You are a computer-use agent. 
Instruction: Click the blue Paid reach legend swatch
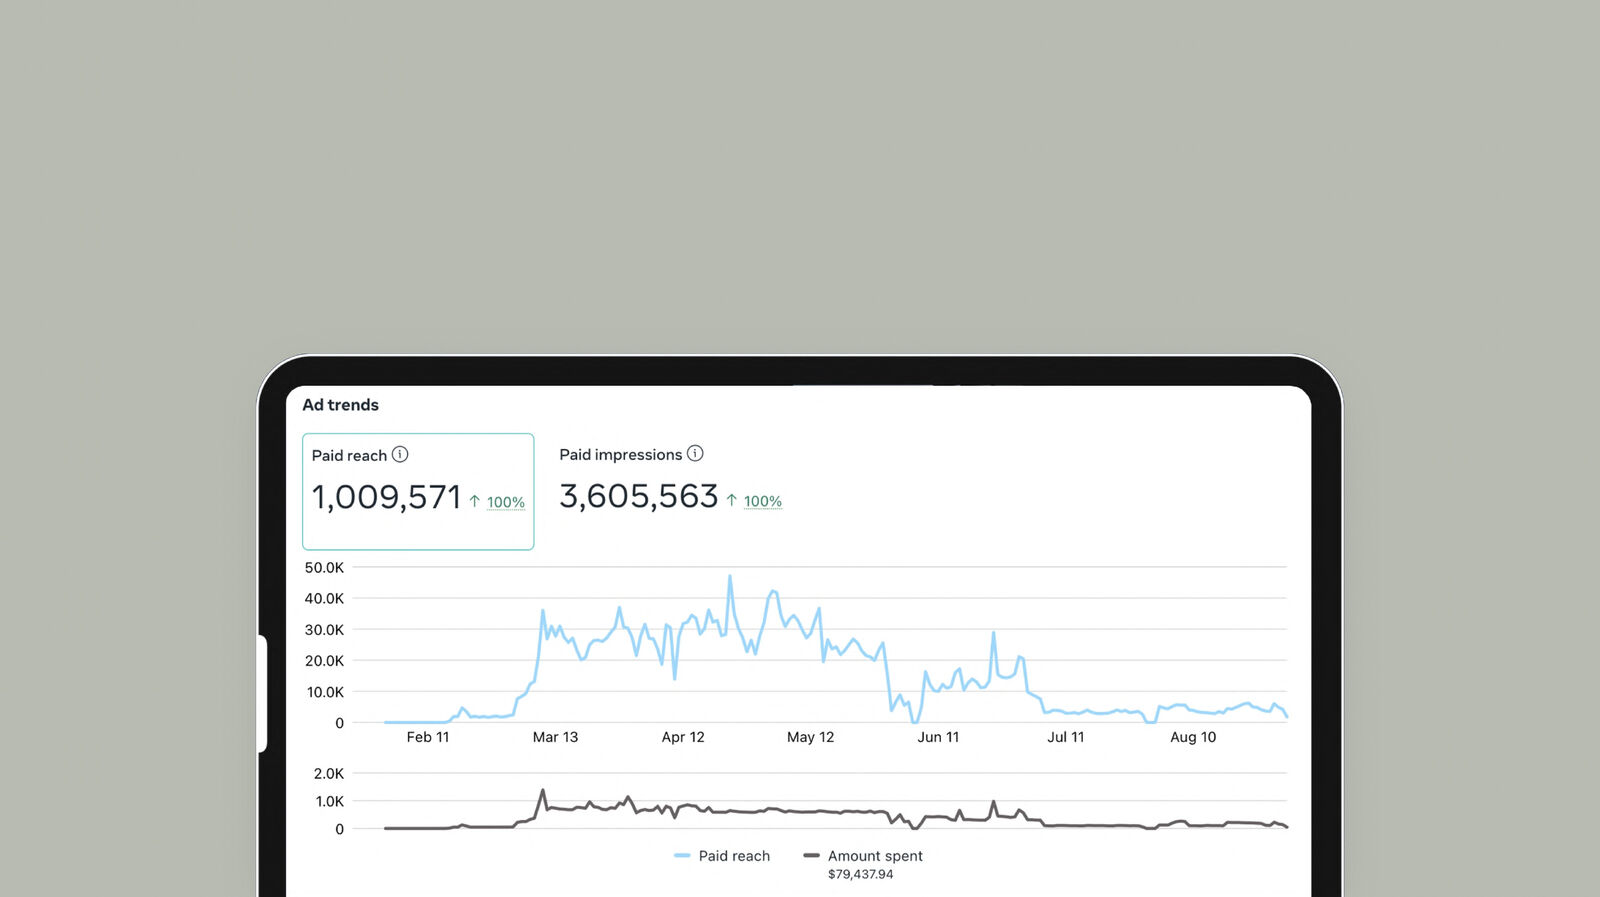tap(682, 856)
